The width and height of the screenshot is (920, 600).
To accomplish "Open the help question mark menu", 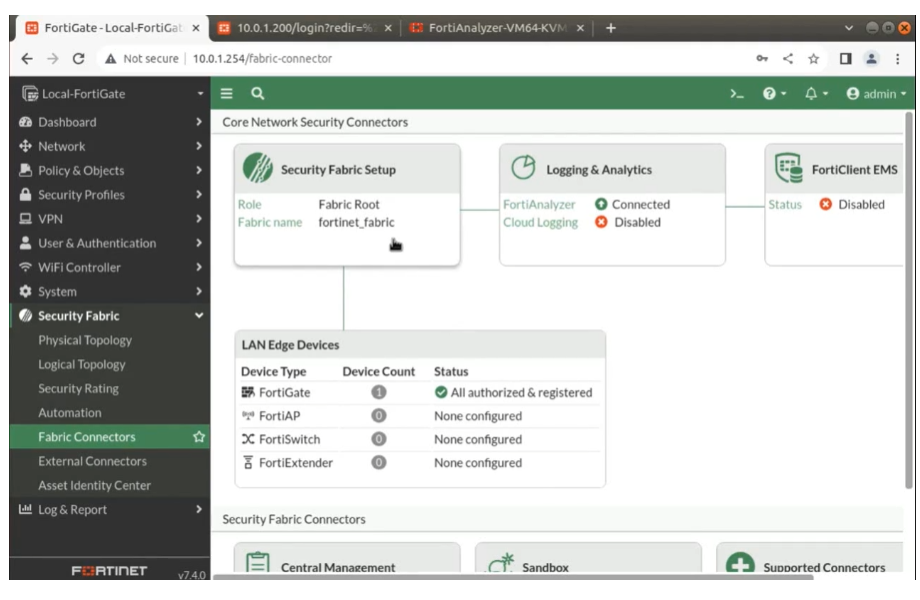I will coord(774,94).
